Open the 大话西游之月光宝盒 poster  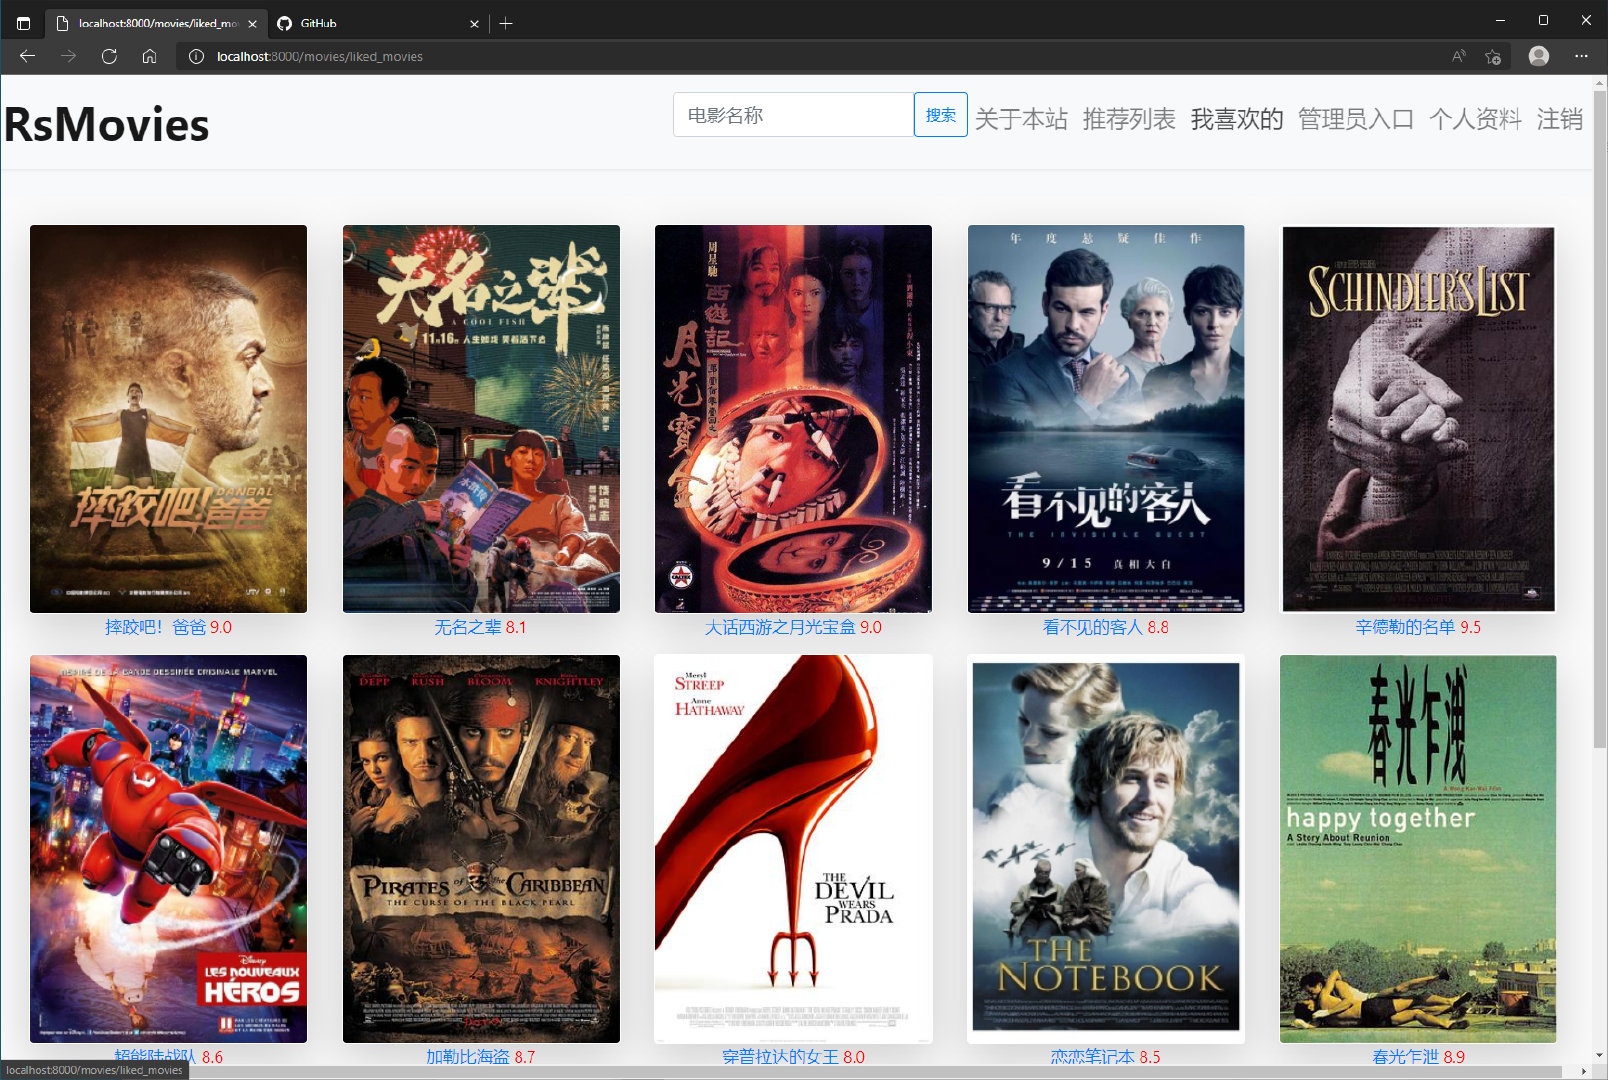point(793,419)
